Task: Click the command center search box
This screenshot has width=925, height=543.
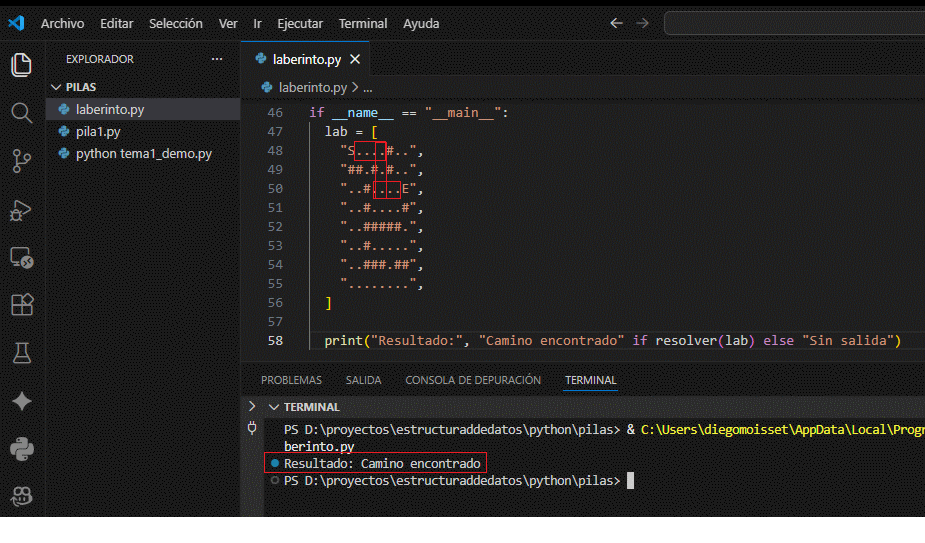Action: point(794,23)
